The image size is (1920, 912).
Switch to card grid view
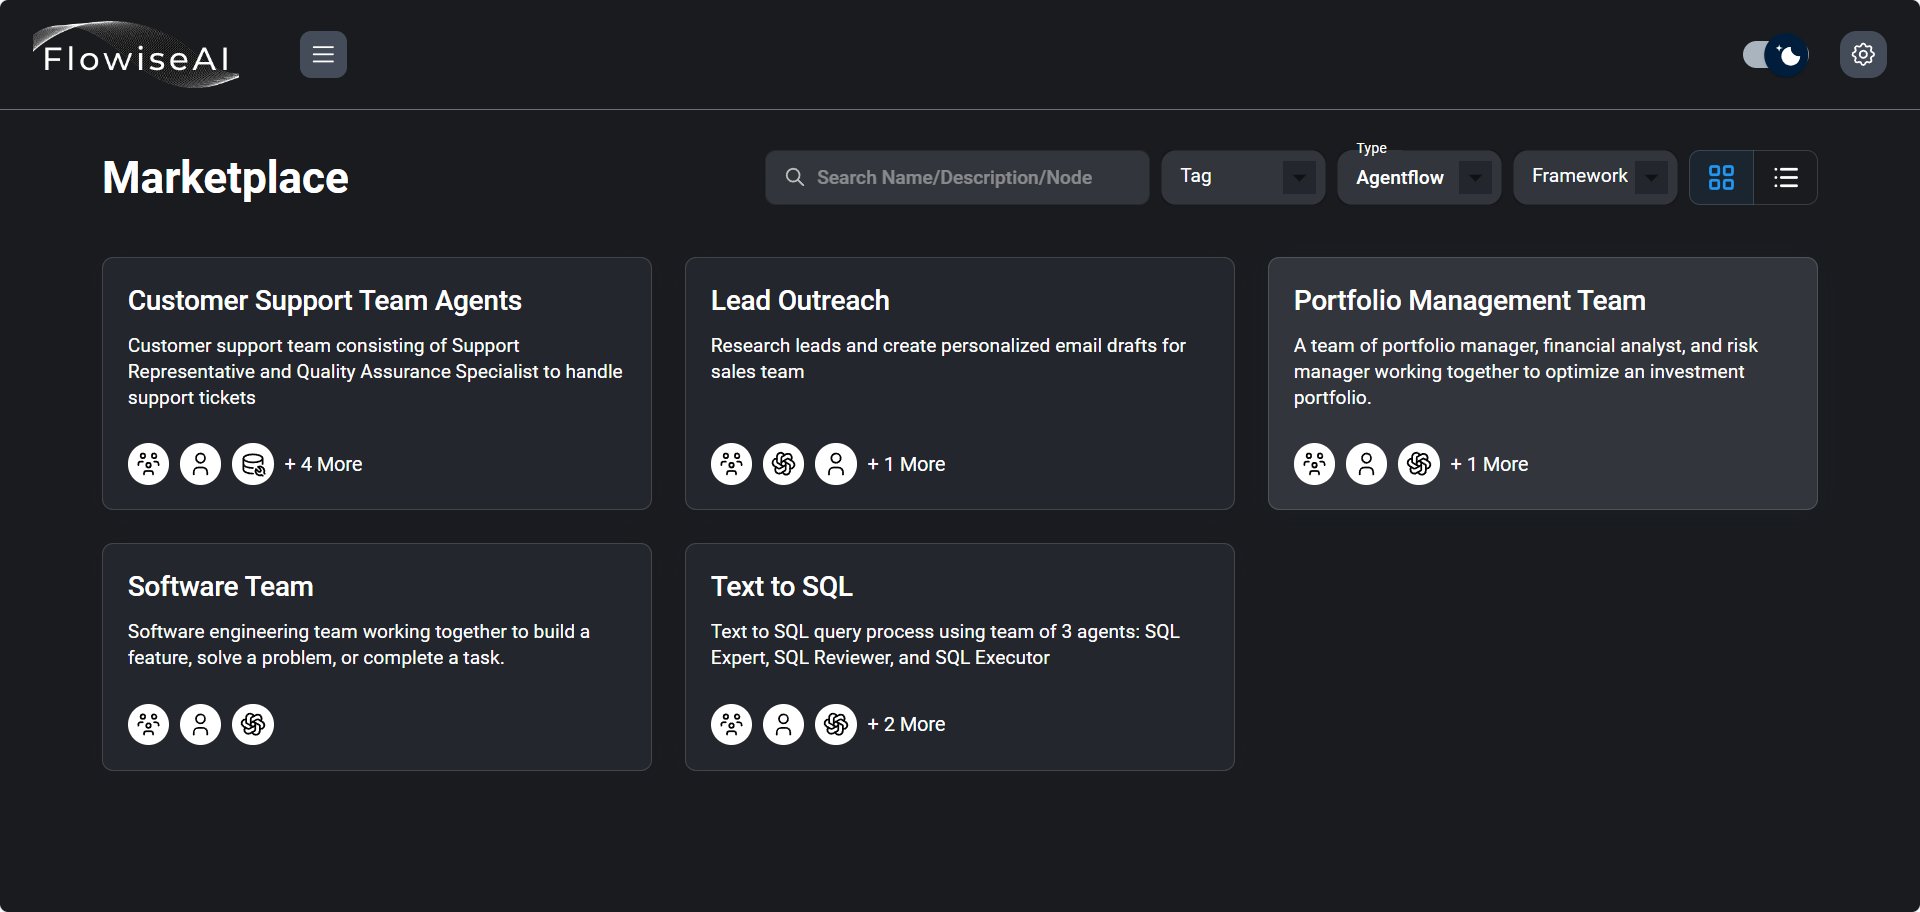coord(1721,177)
